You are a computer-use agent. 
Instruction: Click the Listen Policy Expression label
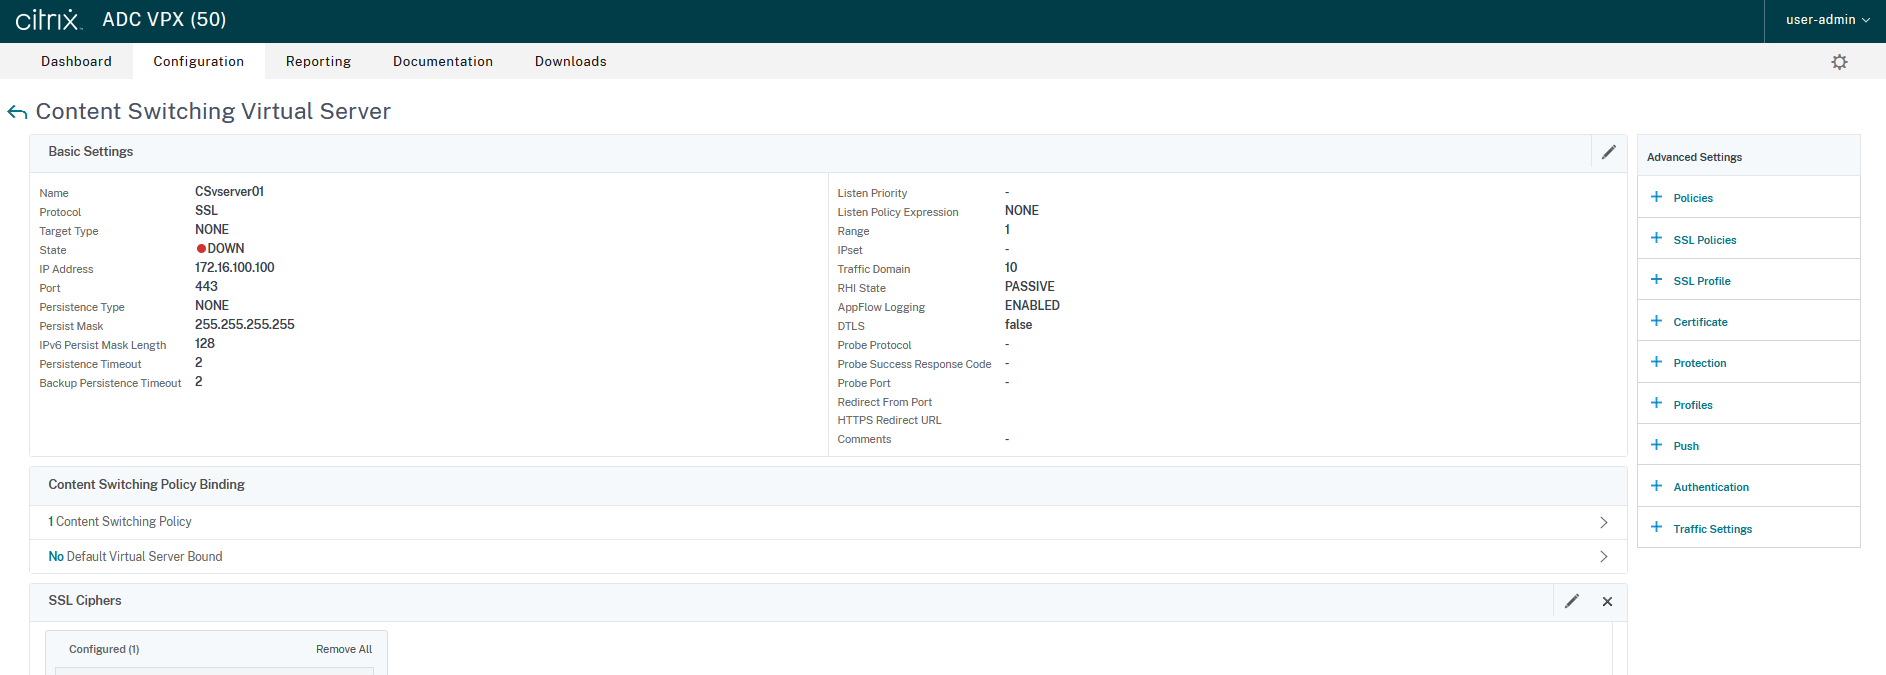point(898,212)
